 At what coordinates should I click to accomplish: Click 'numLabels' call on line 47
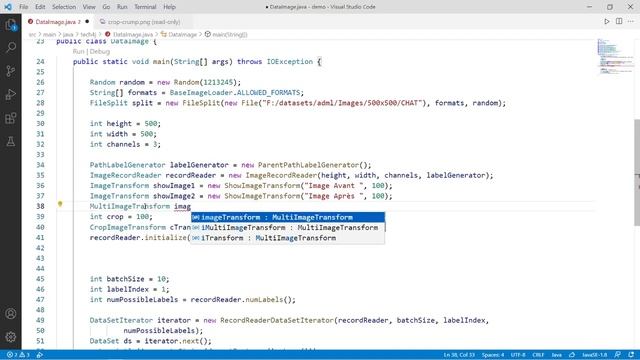coord(264,300)
